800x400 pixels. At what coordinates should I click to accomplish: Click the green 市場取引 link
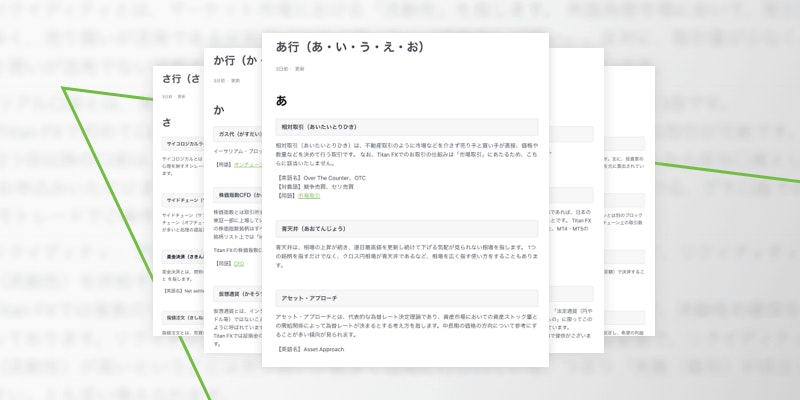pyautogui.click(x=312, y=197)
